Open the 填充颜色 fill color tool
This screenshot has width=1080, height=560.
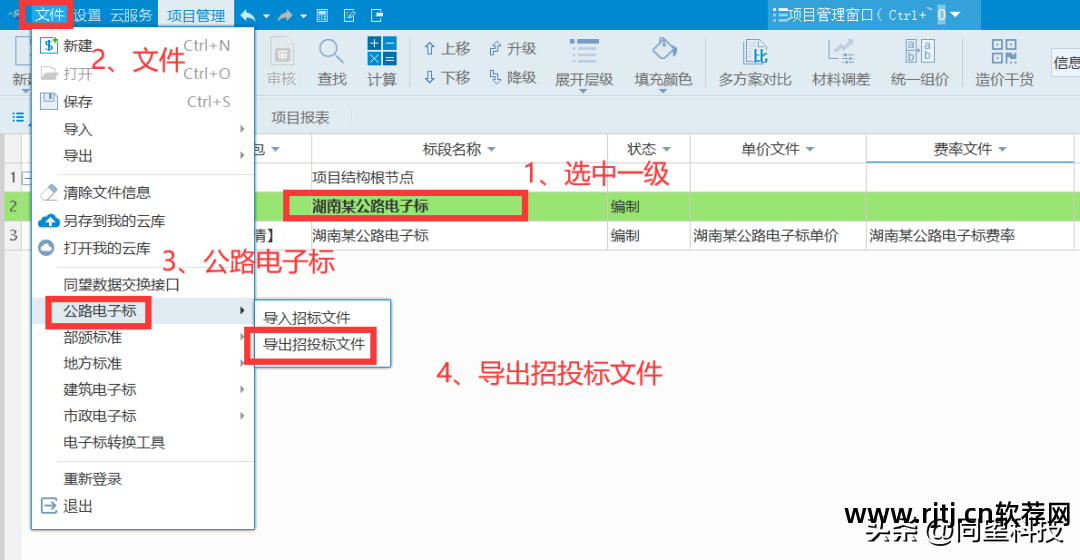[663, 64]
